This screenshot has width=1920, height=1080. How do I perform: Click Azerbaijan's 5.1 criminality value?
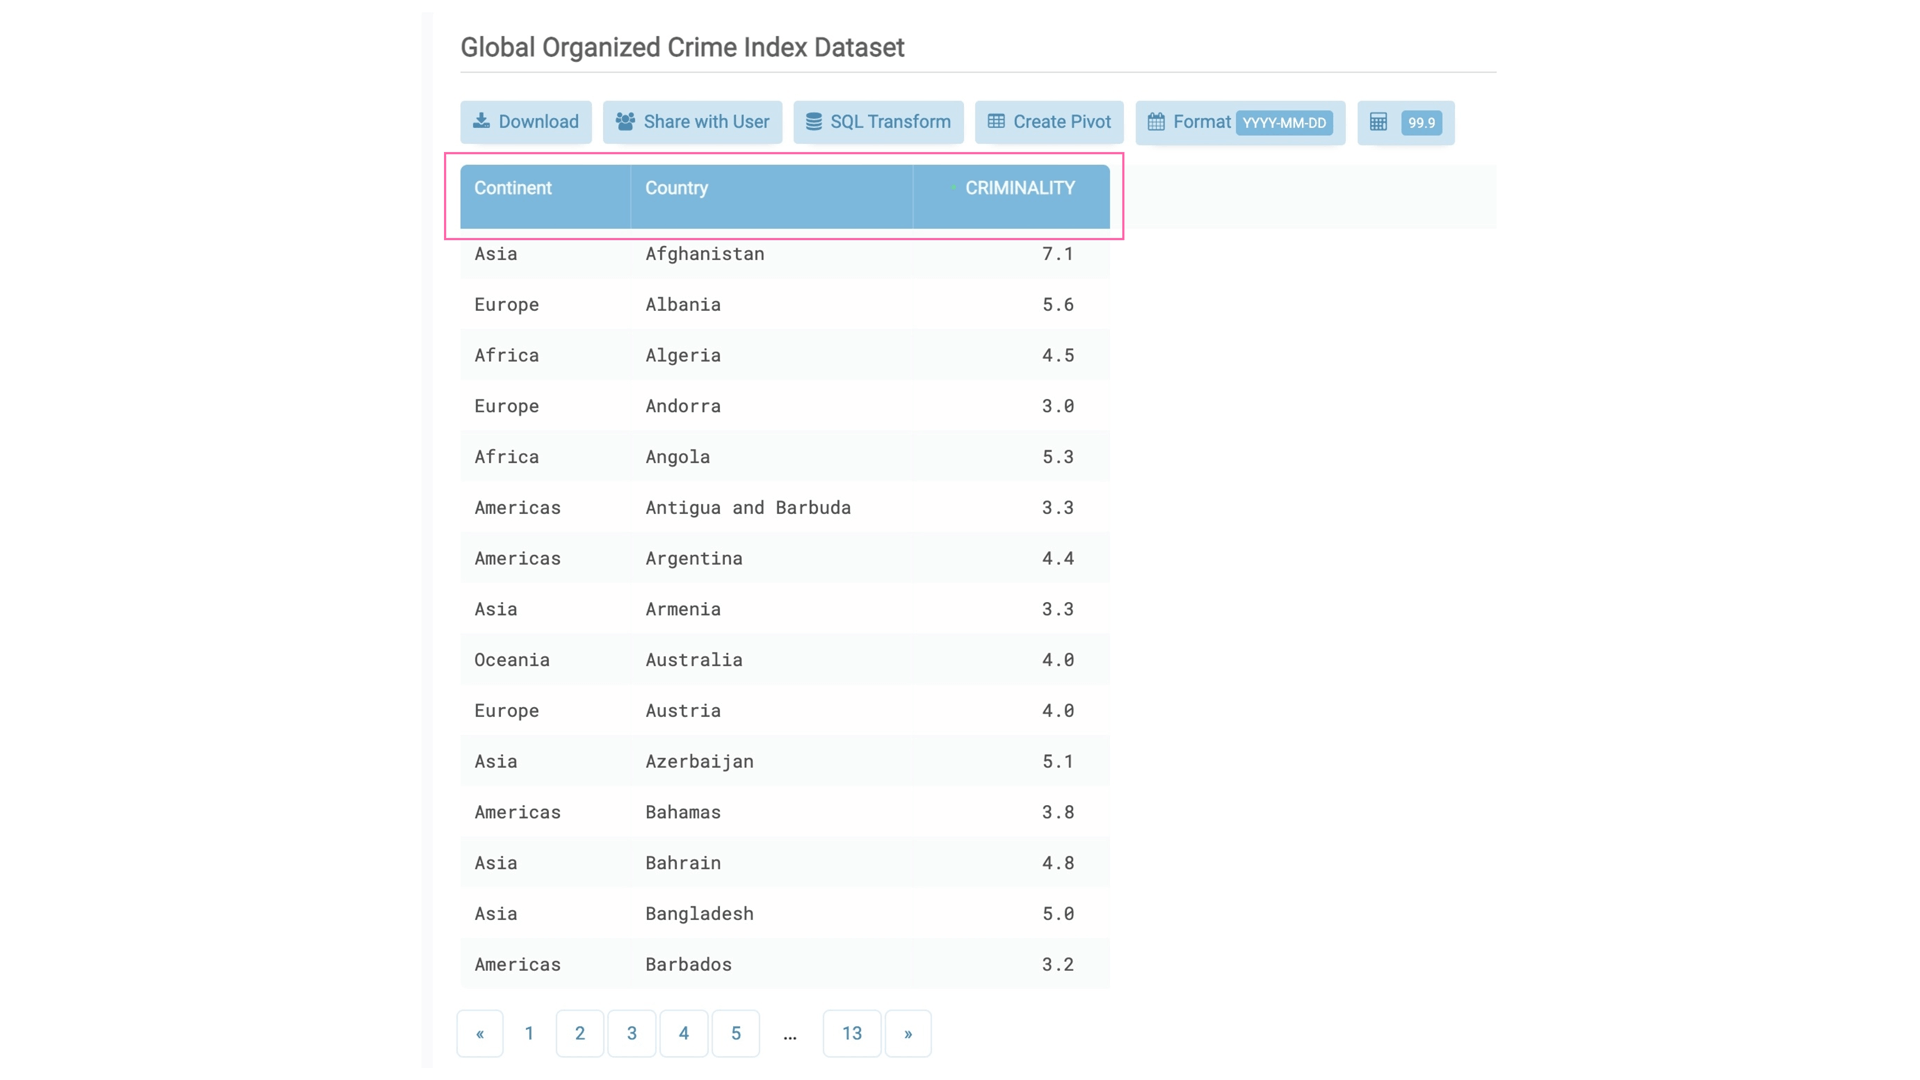(1058, 762)
